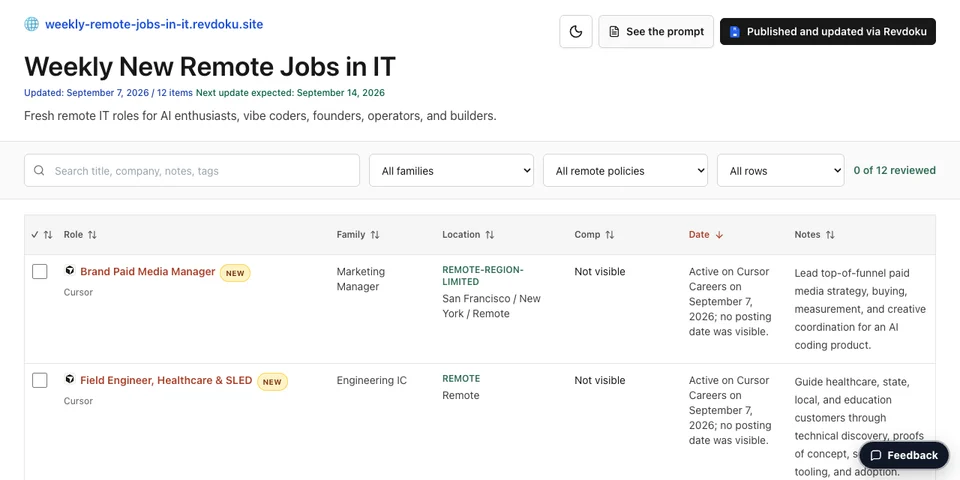Sort table by Family column header

358,234
